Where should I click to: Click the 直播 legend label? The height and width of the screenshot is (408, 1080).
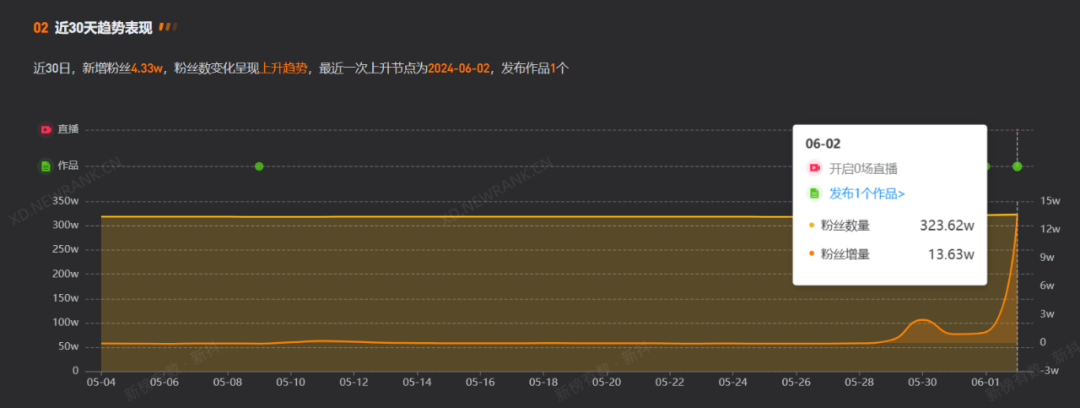pos(68,130)
